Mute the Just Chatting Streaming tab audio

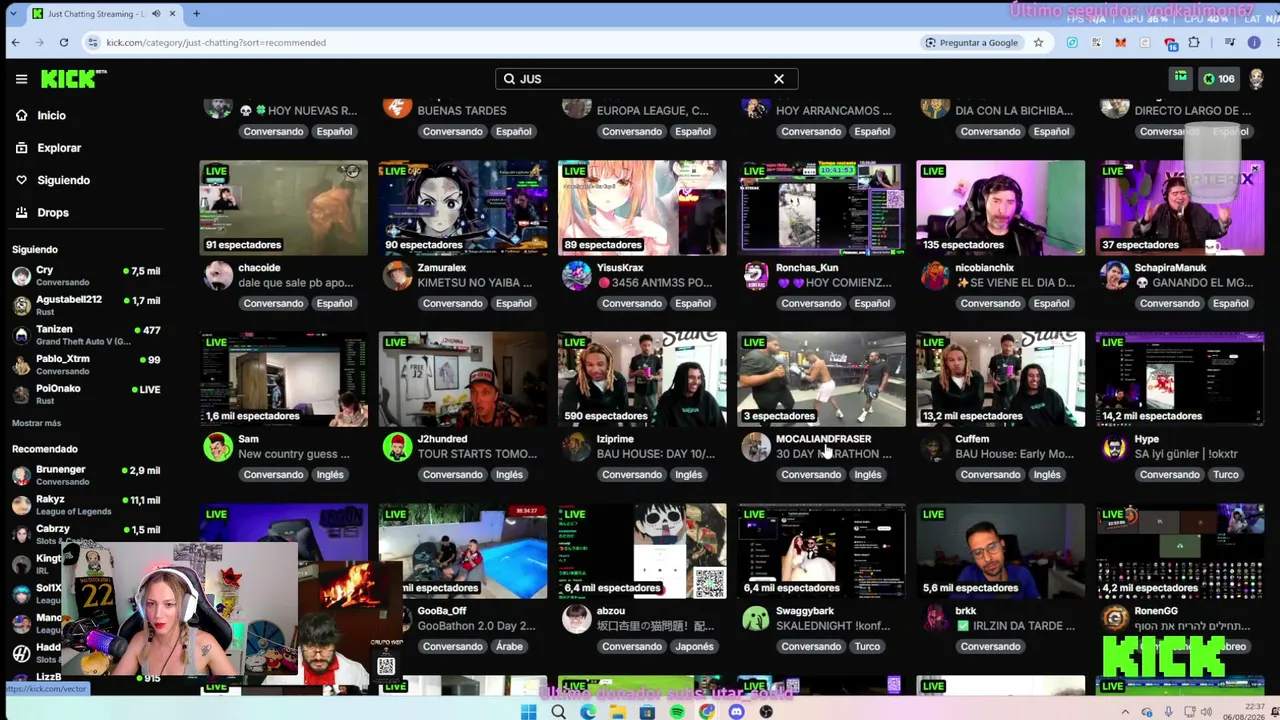(156, 14)
